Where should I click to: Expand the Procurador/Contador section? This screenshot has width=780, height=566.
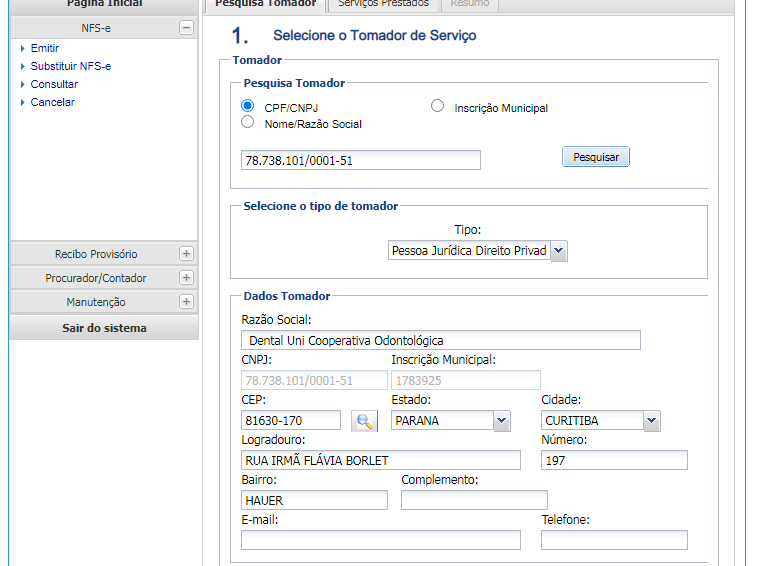[186, 278]
